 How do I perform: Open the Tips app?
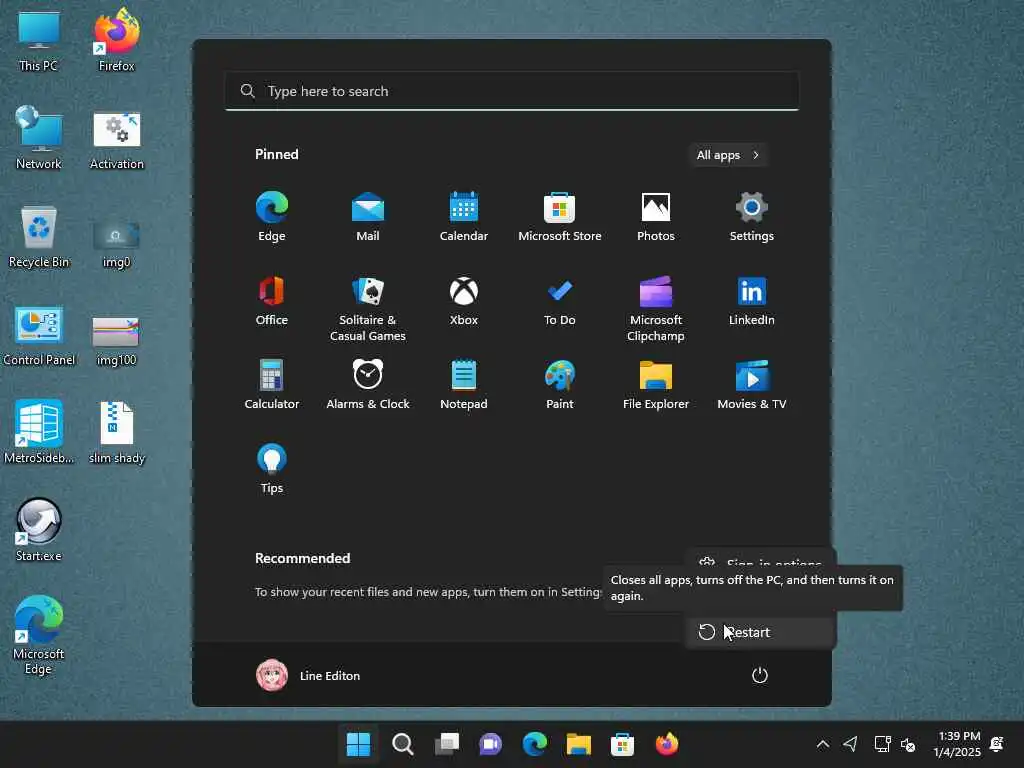[x=272, y=468]
